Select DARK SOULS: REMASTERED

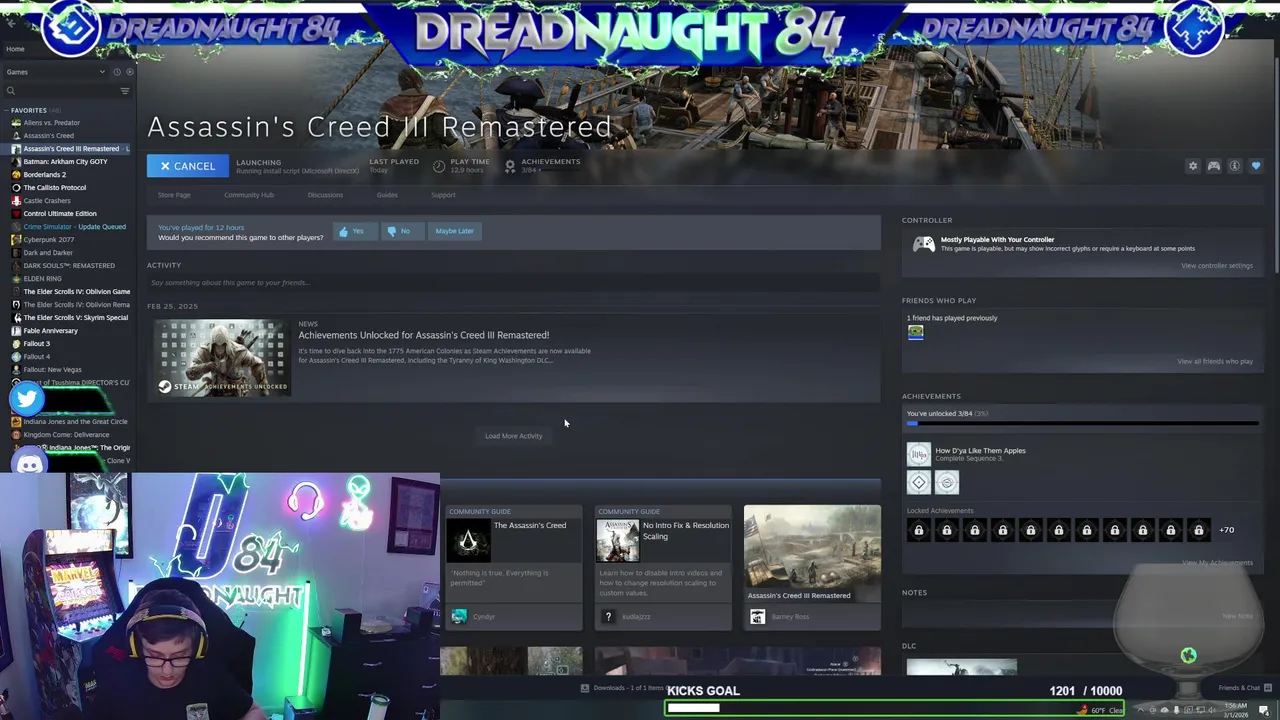tap(68, 266)
